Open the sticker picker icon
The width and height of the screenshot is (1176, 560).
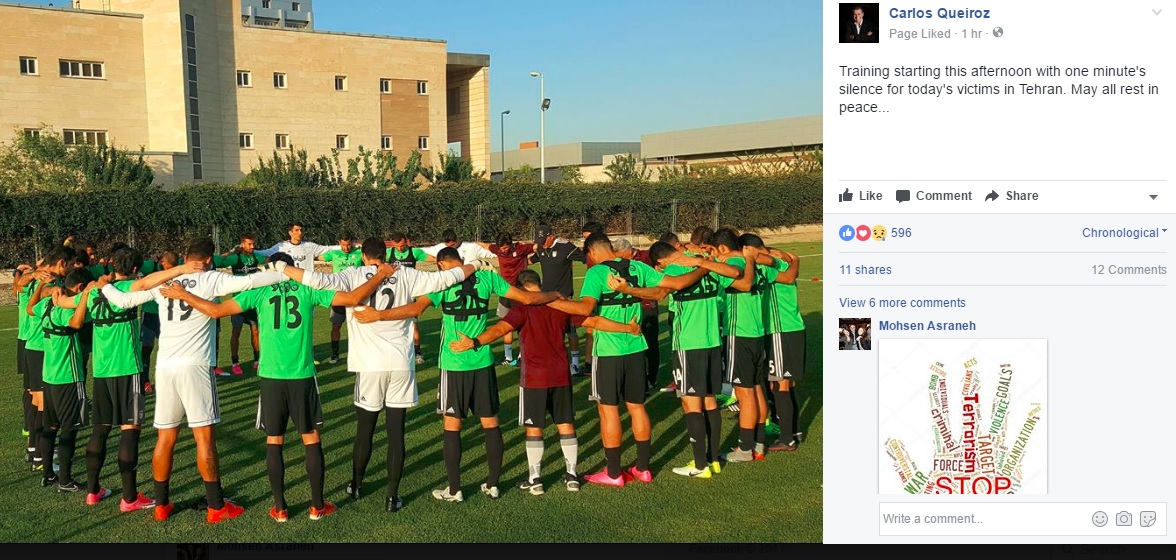[1148, 519]
